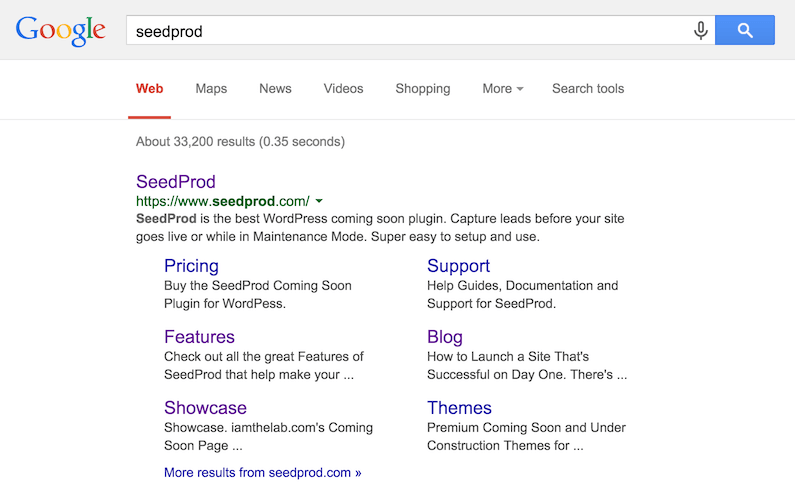Visit the Blog sitelink
This screenshot has height=492, width=795.
(x=445, y=337)
